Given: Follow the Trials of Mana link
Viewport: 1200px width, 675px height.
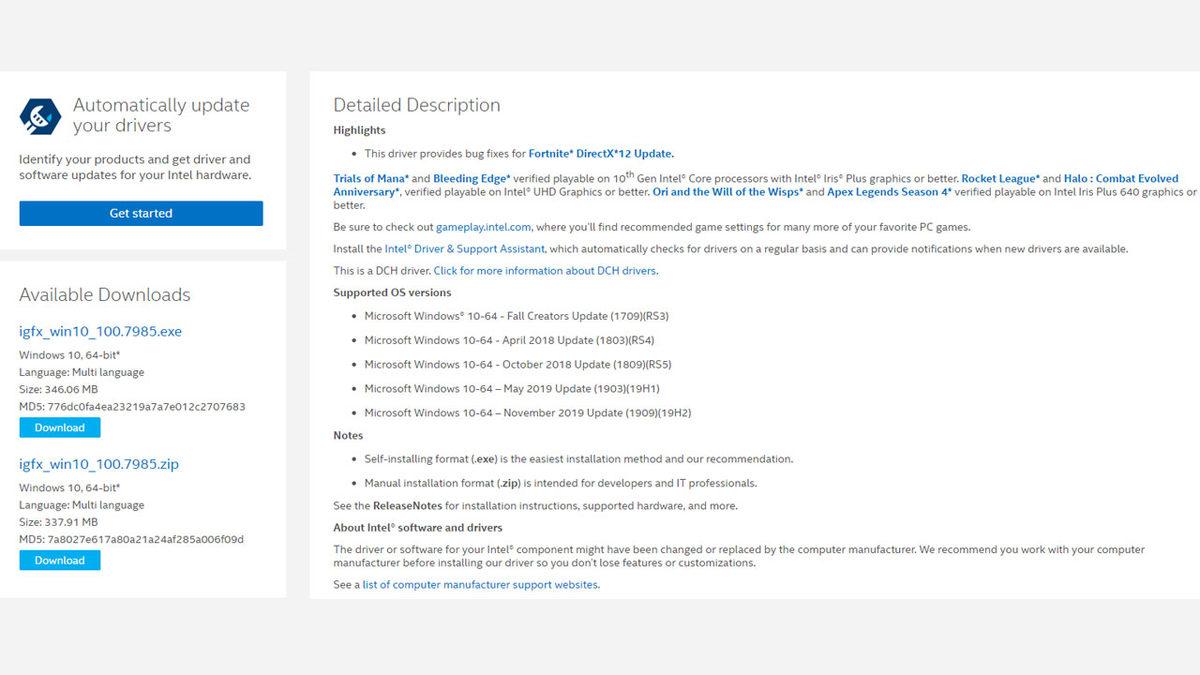Looking at the screenshot, I should [371, 179].
